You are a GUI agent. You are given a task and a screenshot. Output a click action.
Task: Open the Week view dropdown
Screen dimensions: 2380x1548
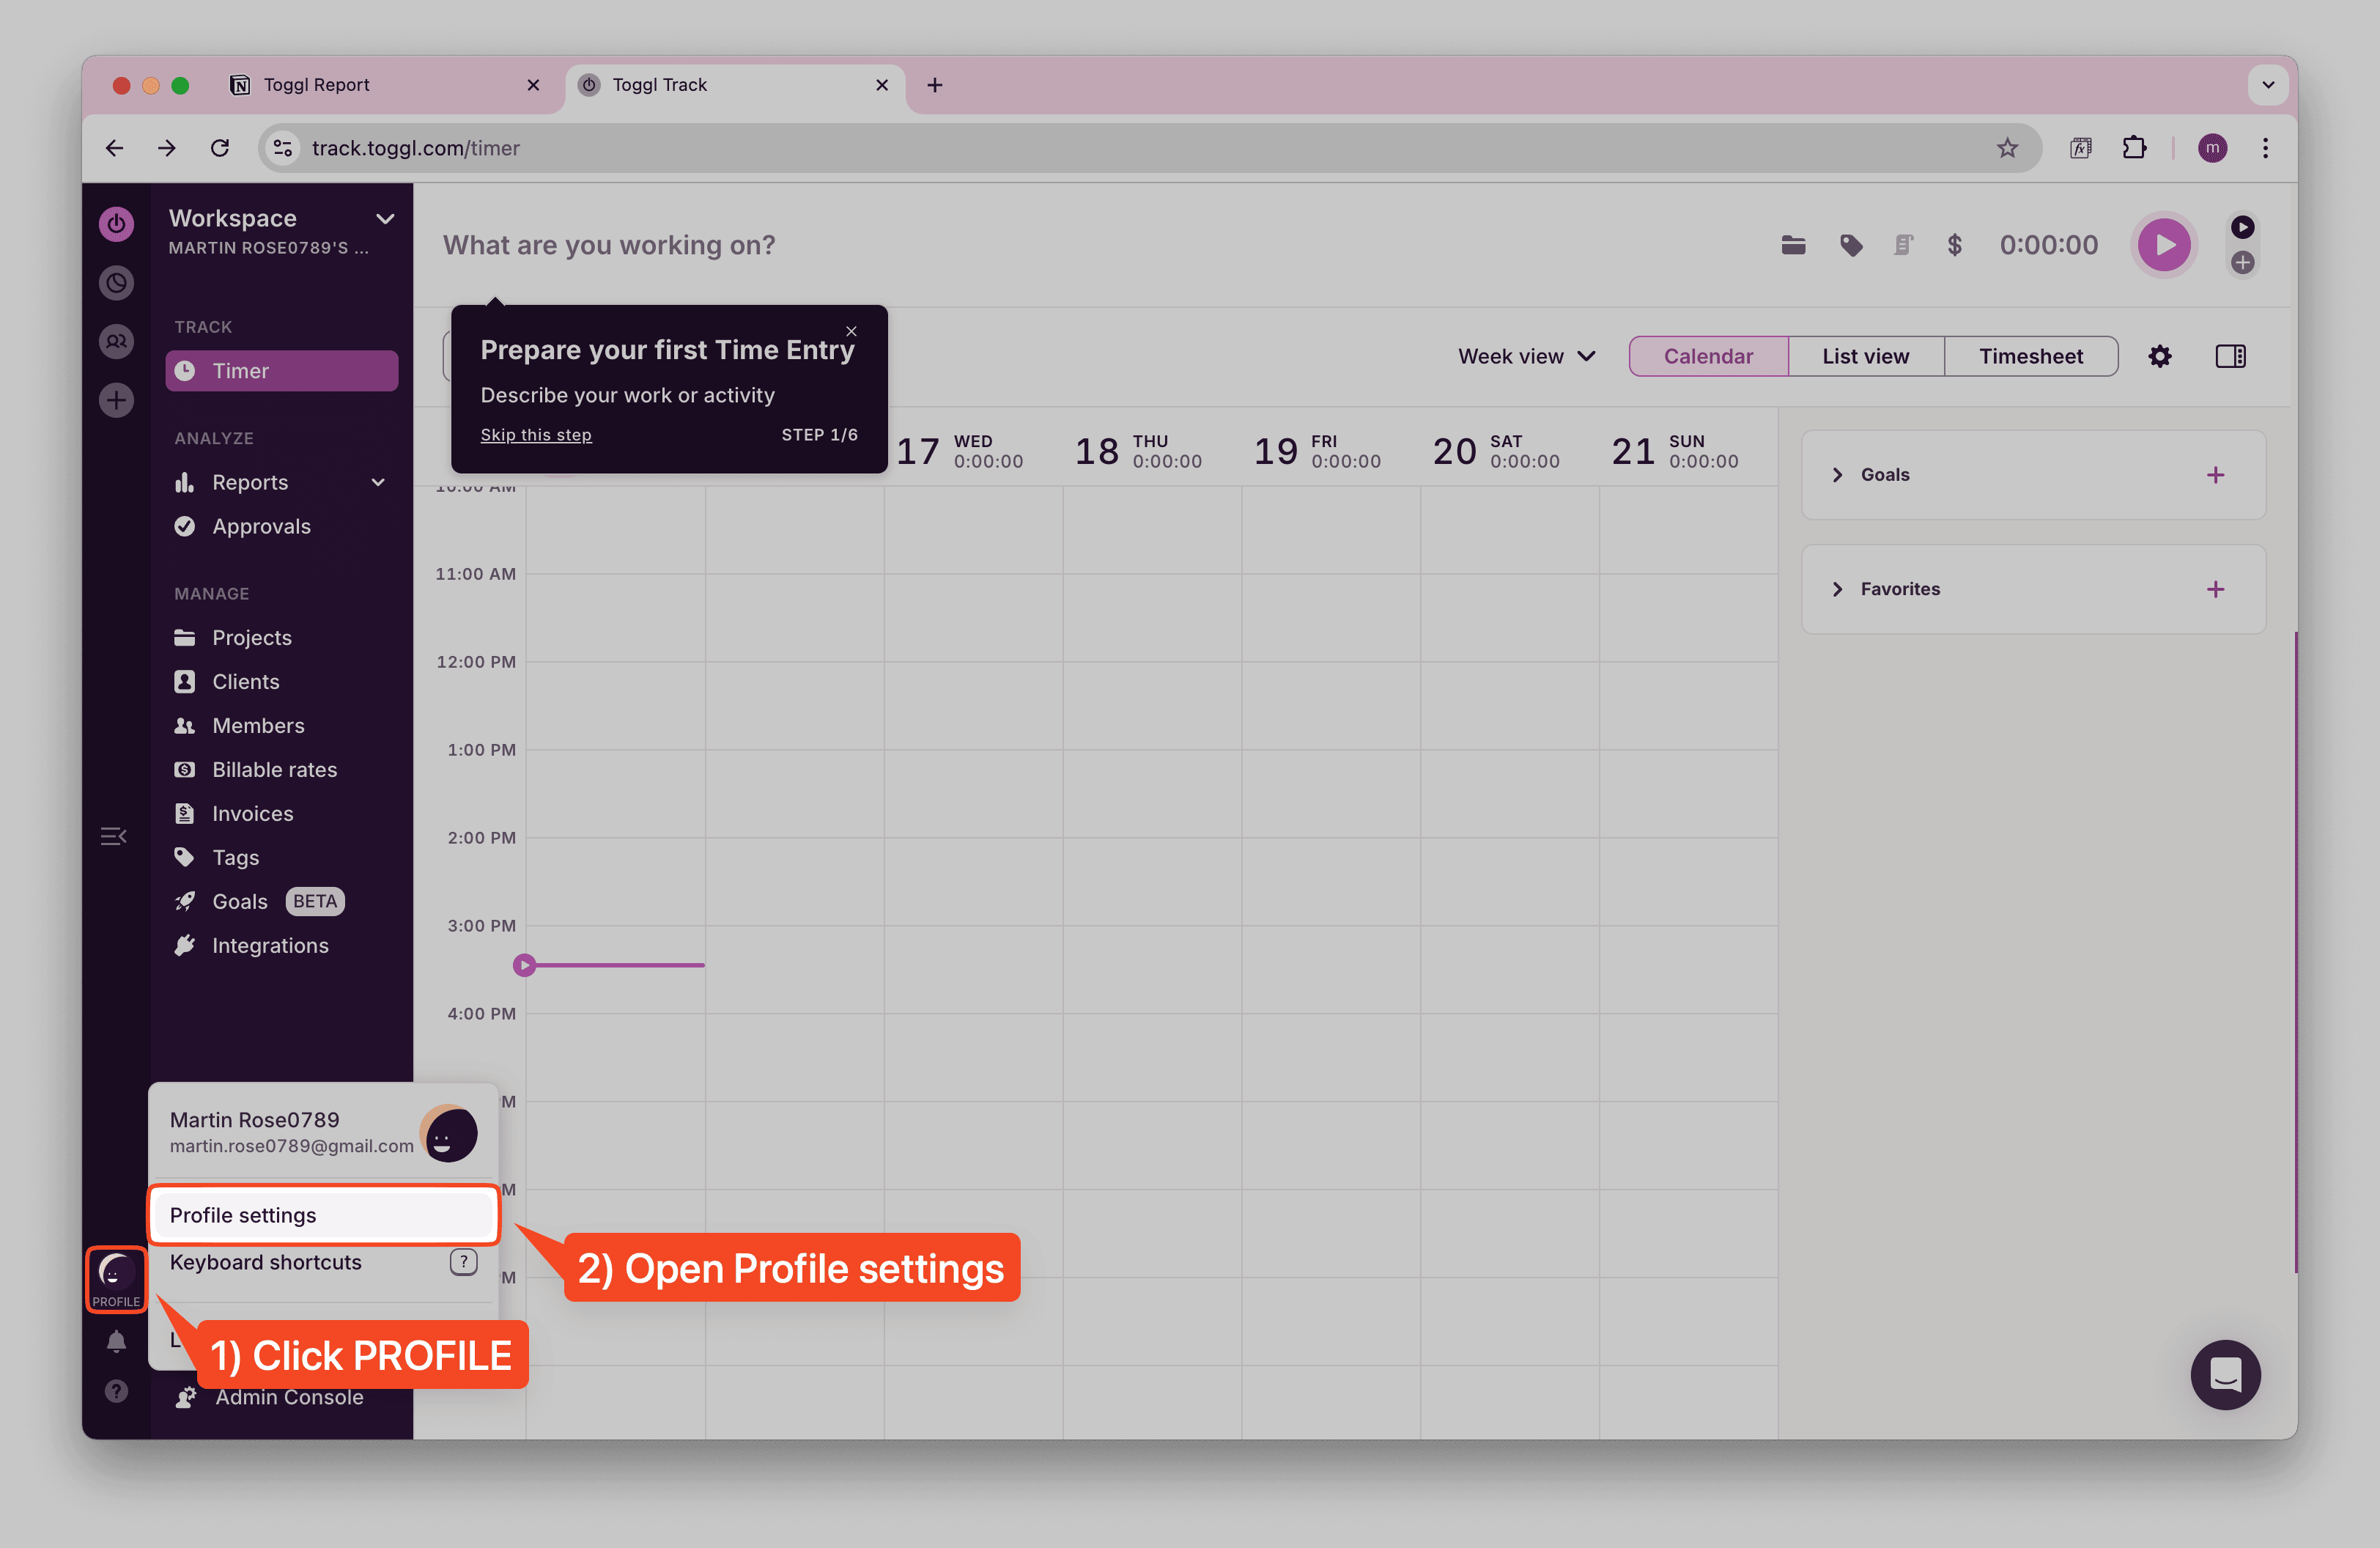(1526, 356)
